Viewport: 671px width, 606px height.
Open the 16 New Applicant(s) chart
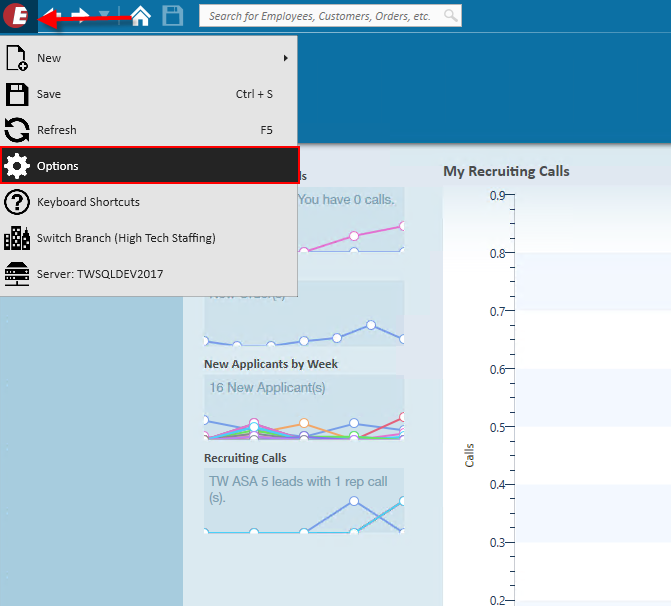304,407
